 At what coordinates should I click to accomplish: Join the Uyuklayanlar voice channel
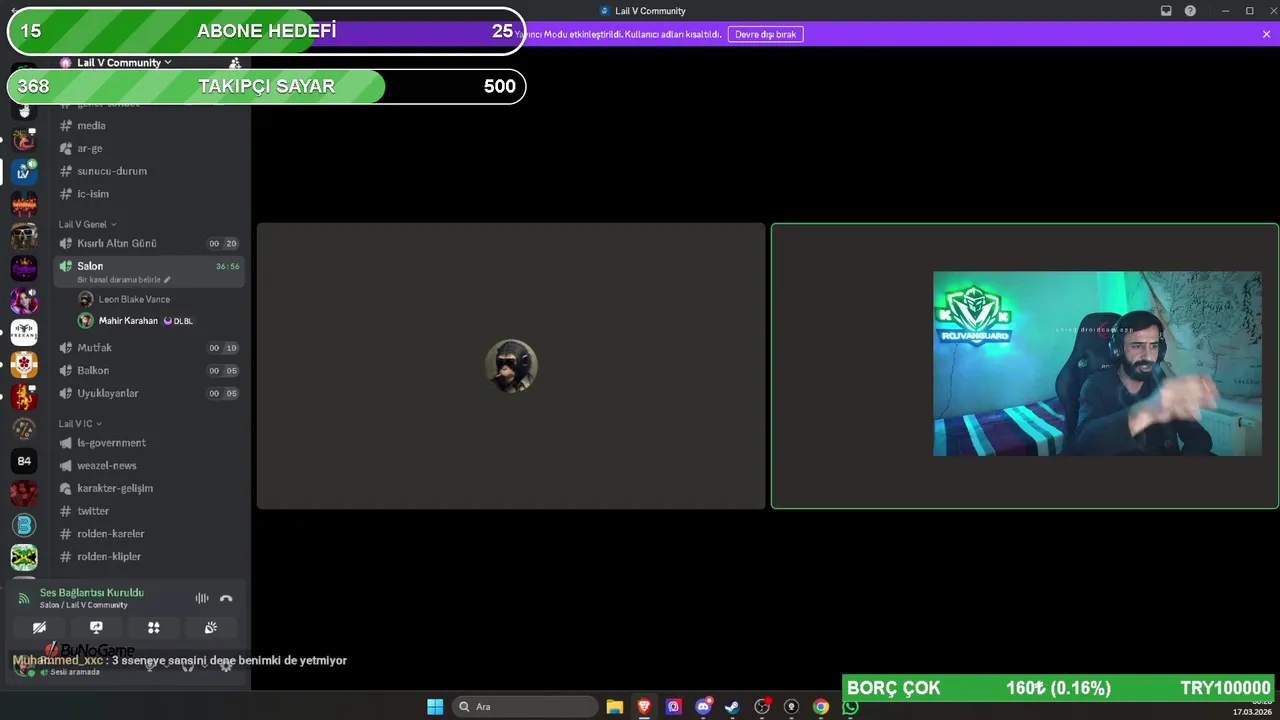point(148,393)
